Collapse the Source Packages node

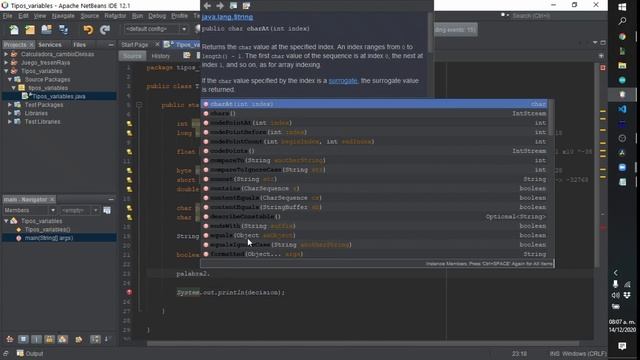pyautogui.click(x=10, y=80)
